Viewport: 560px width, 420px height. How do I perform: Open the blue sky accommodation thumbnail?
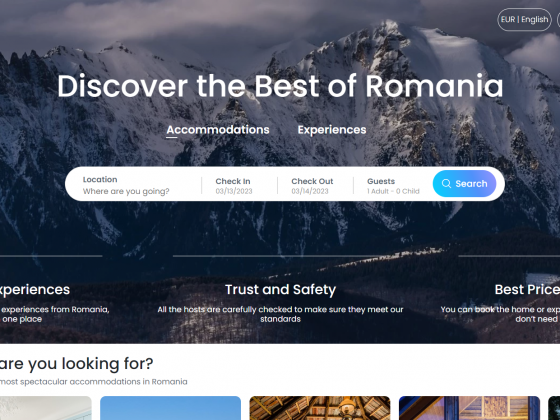click(170, 408)
